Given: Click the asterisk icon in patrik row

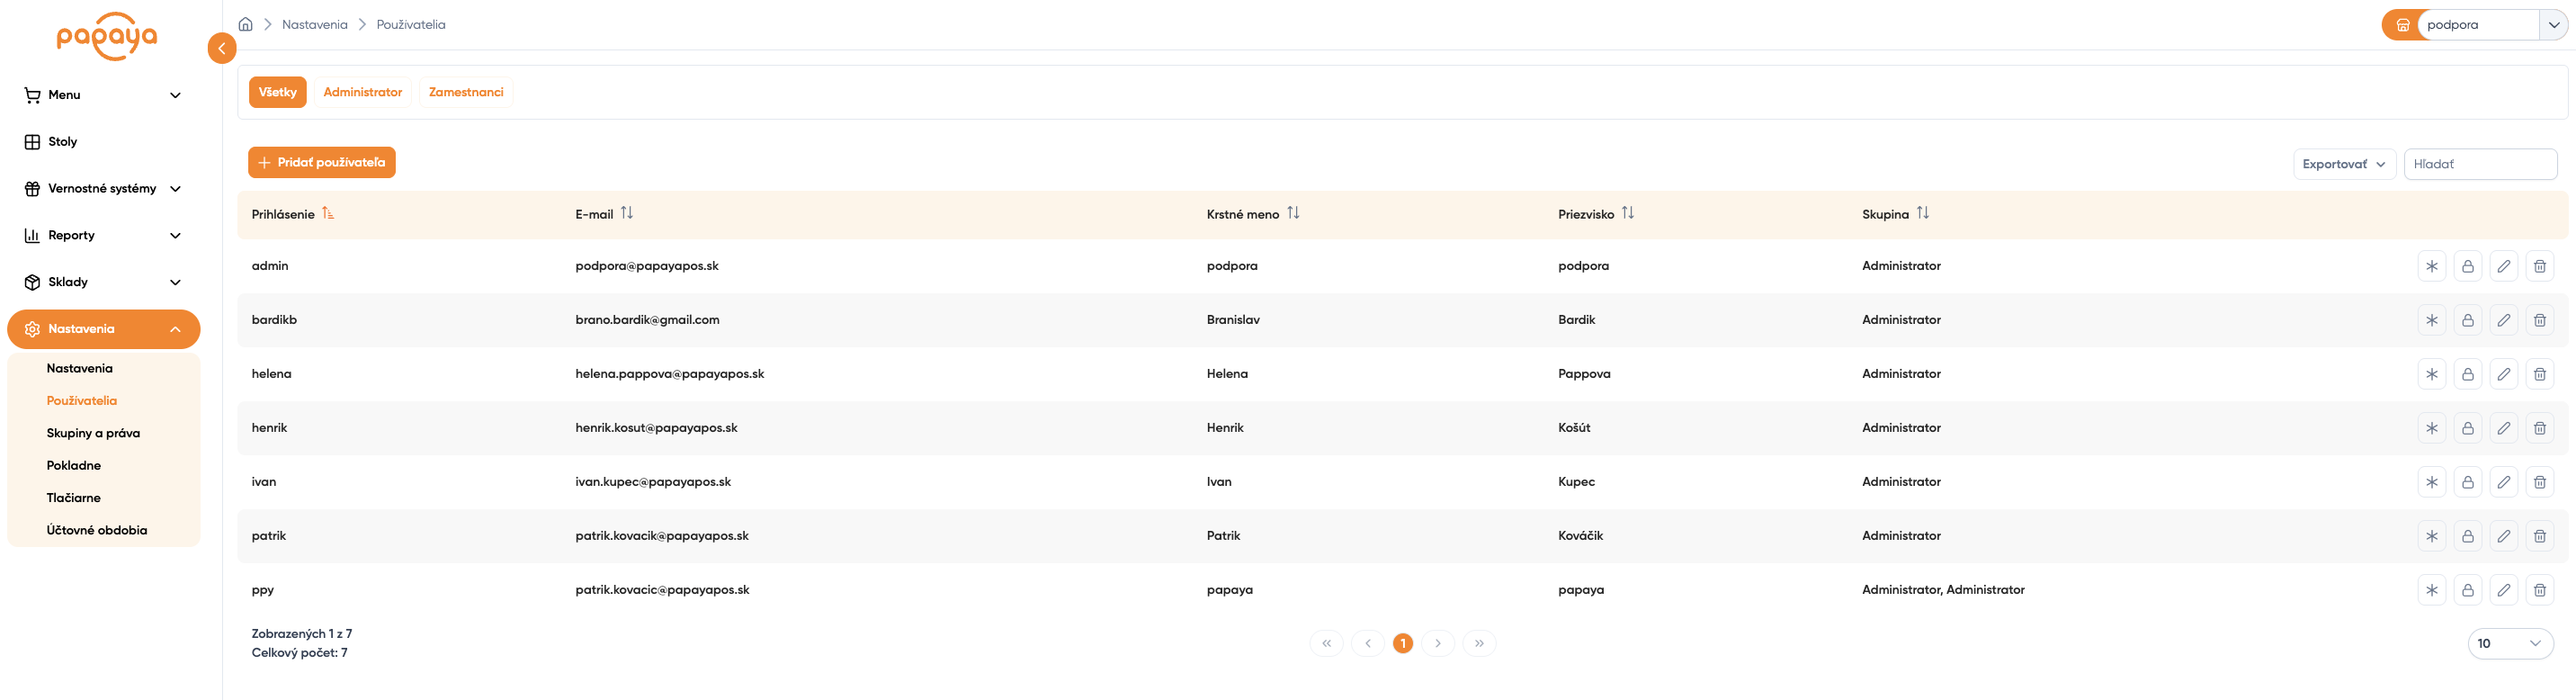Looking at the screenshot, I should tap(2431, 536).
